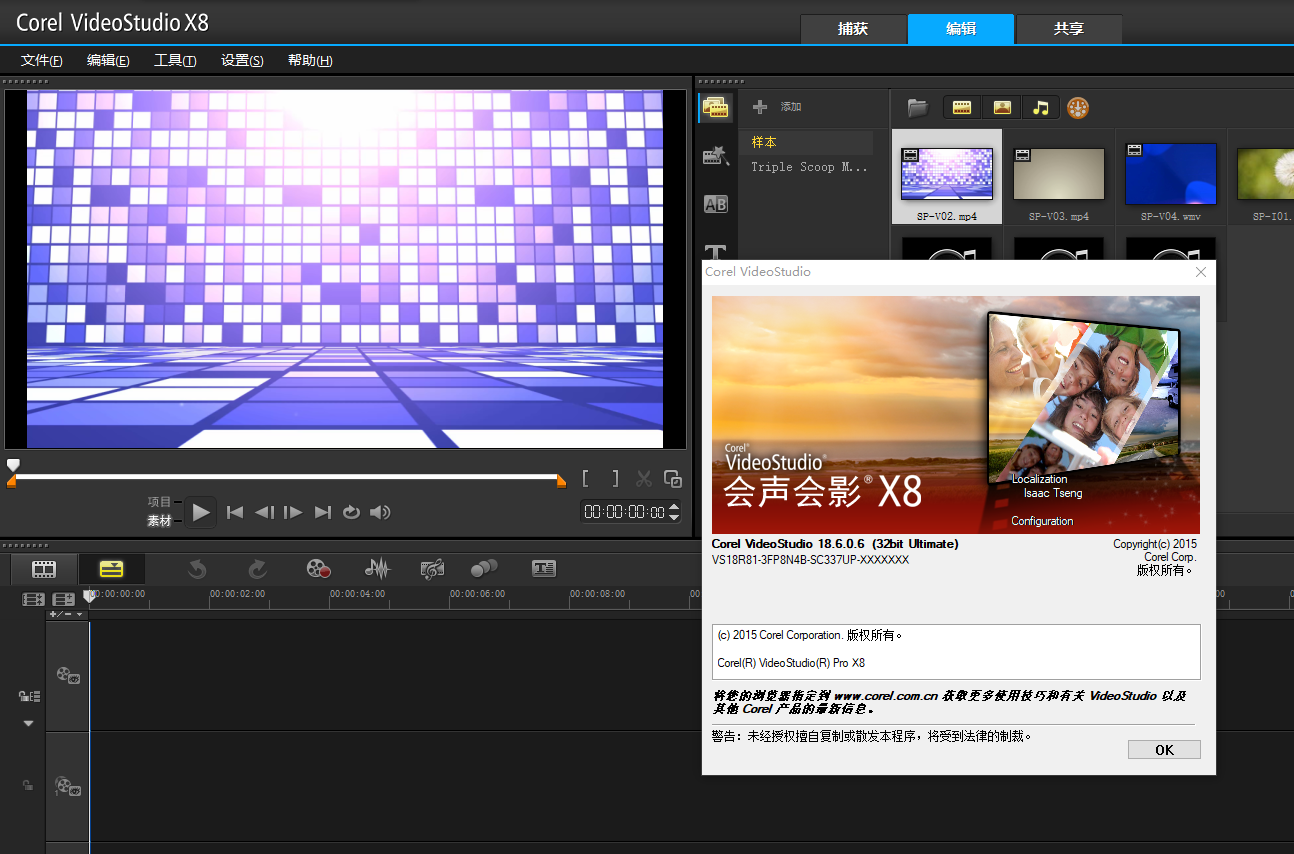
Task: Launch the Auto Music tool
Action: (432, 569)
